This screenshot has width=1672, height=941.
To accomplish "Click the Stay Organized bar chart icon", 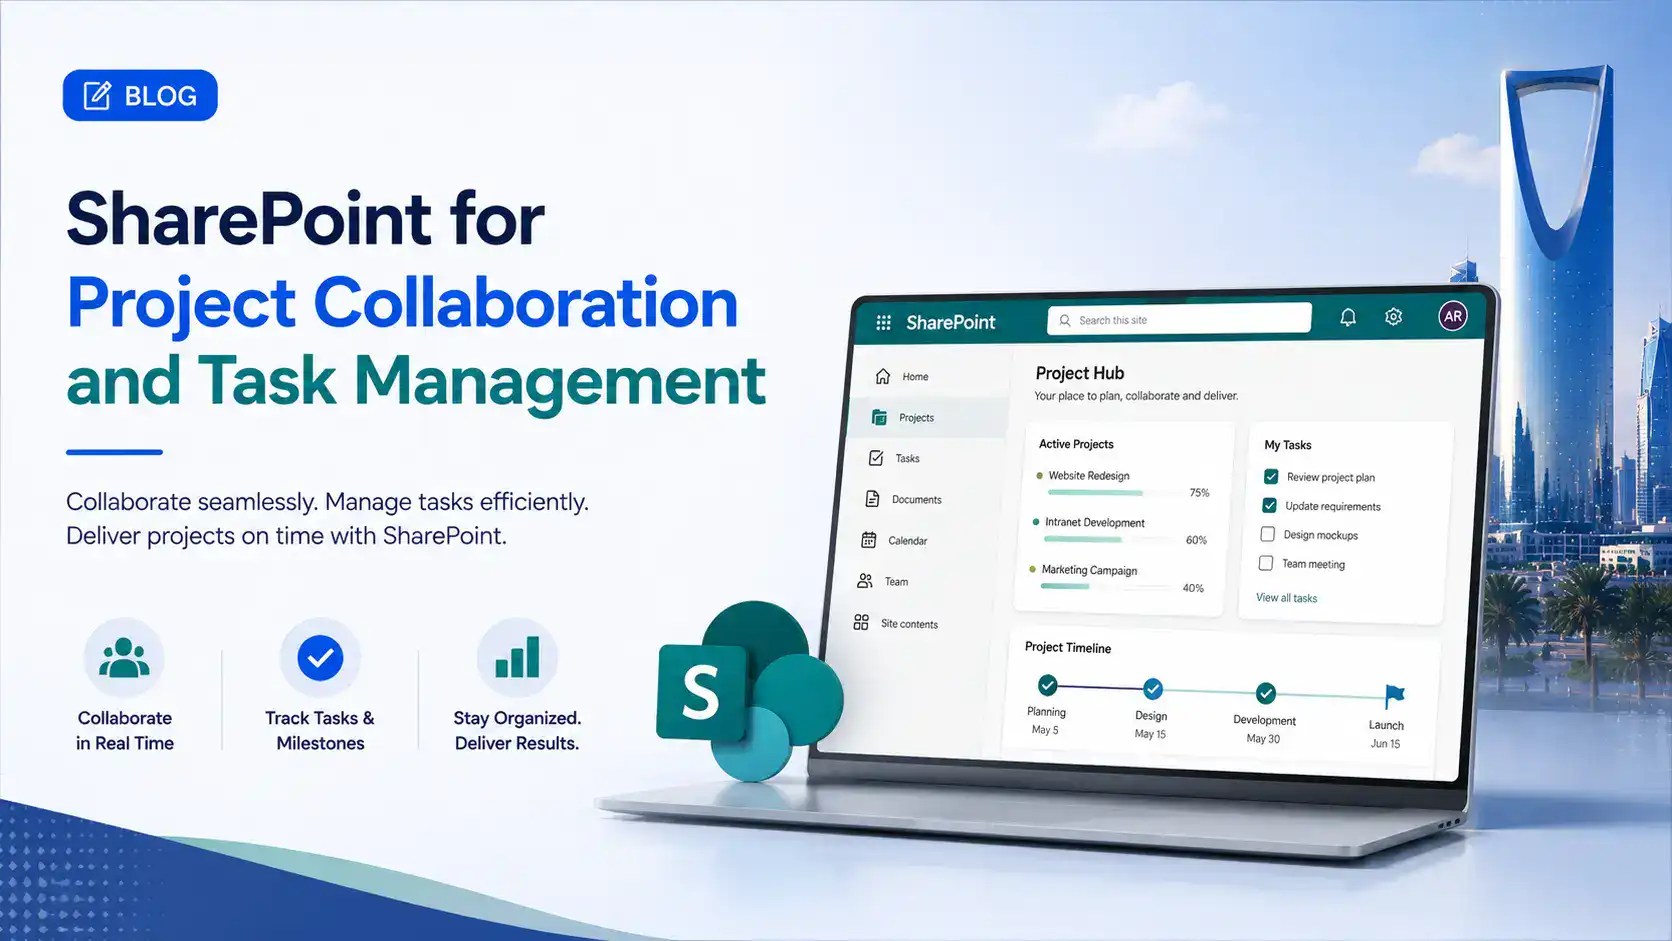I will [517, 658].
